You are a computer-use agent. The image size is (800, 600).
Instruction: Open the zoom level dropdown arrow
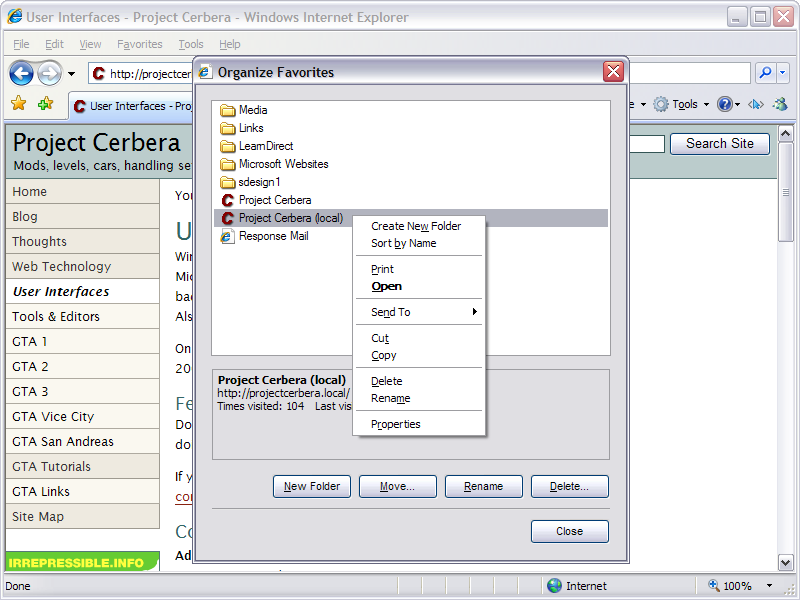pyautogui.click(x=769, y=586)
